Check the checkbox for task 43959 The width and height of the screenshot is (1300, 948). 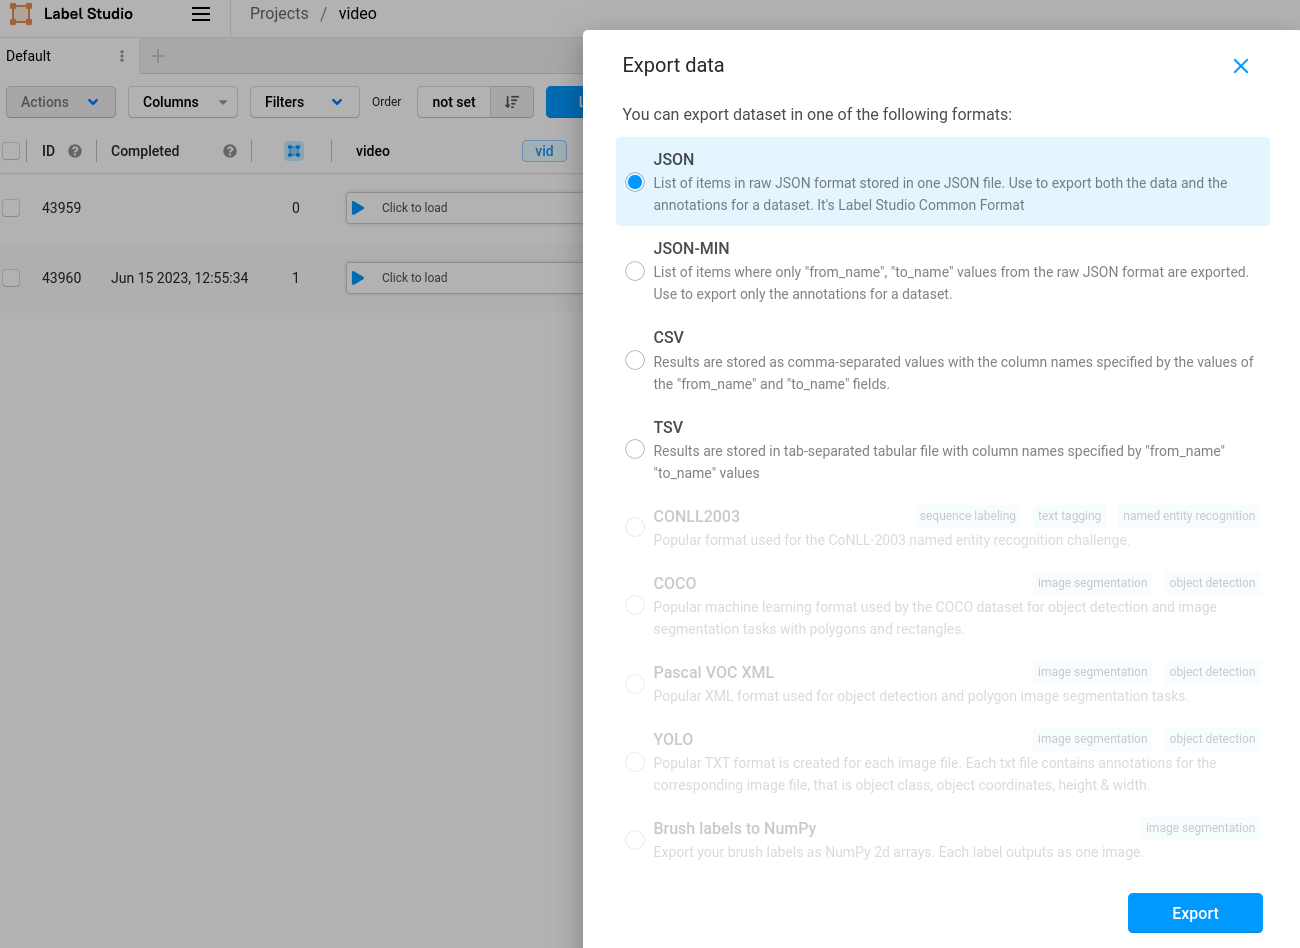tap(11, 208)
